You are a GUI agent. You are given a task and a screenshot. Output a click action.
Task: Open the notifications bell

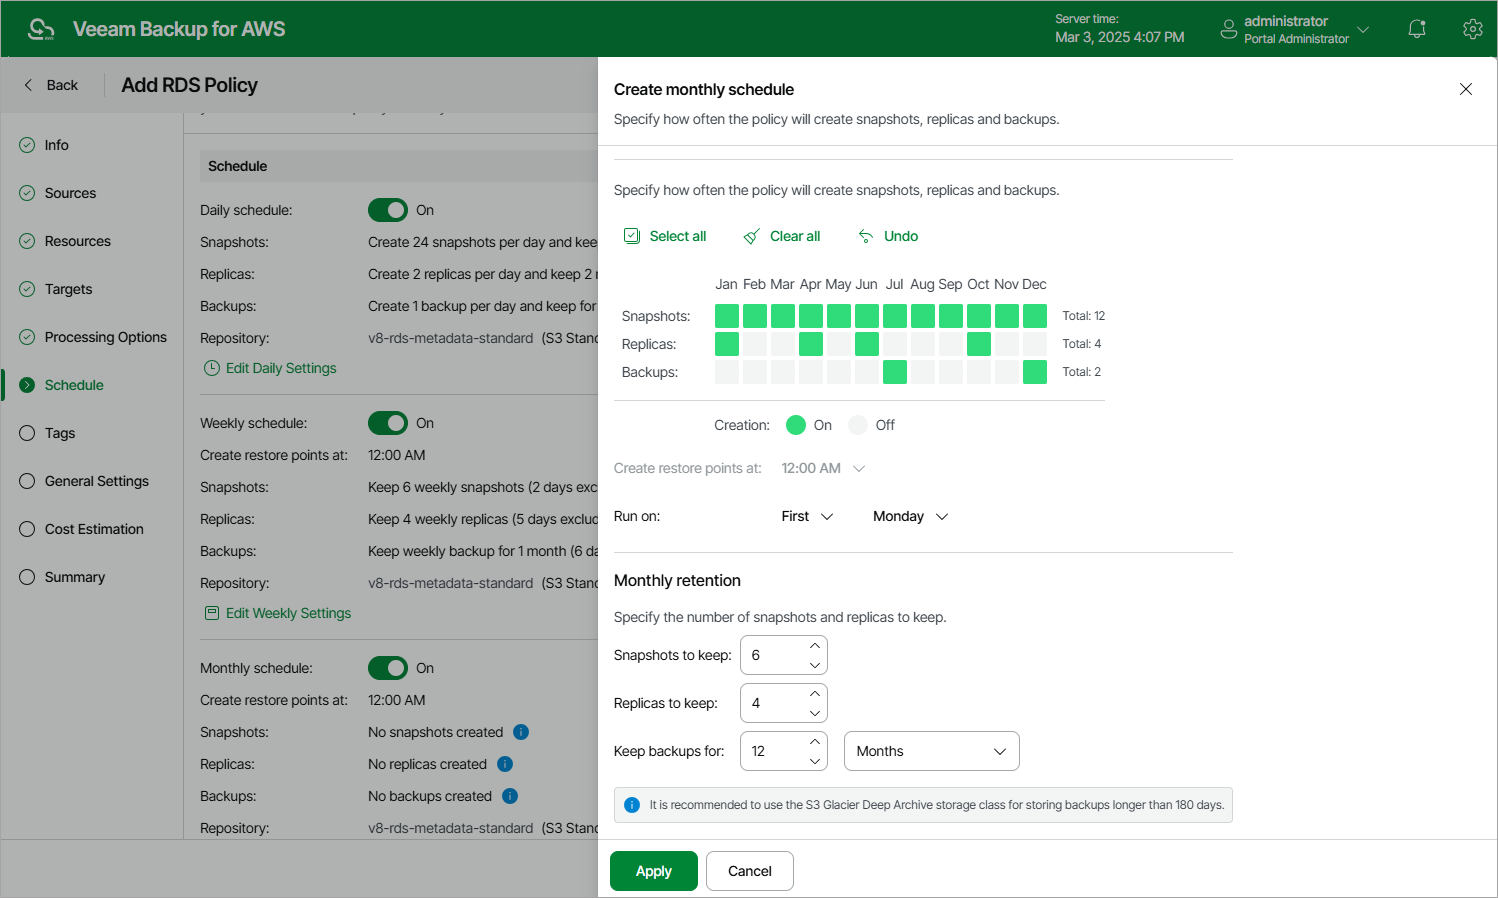pyautogui.click(x=1416, y=28)
